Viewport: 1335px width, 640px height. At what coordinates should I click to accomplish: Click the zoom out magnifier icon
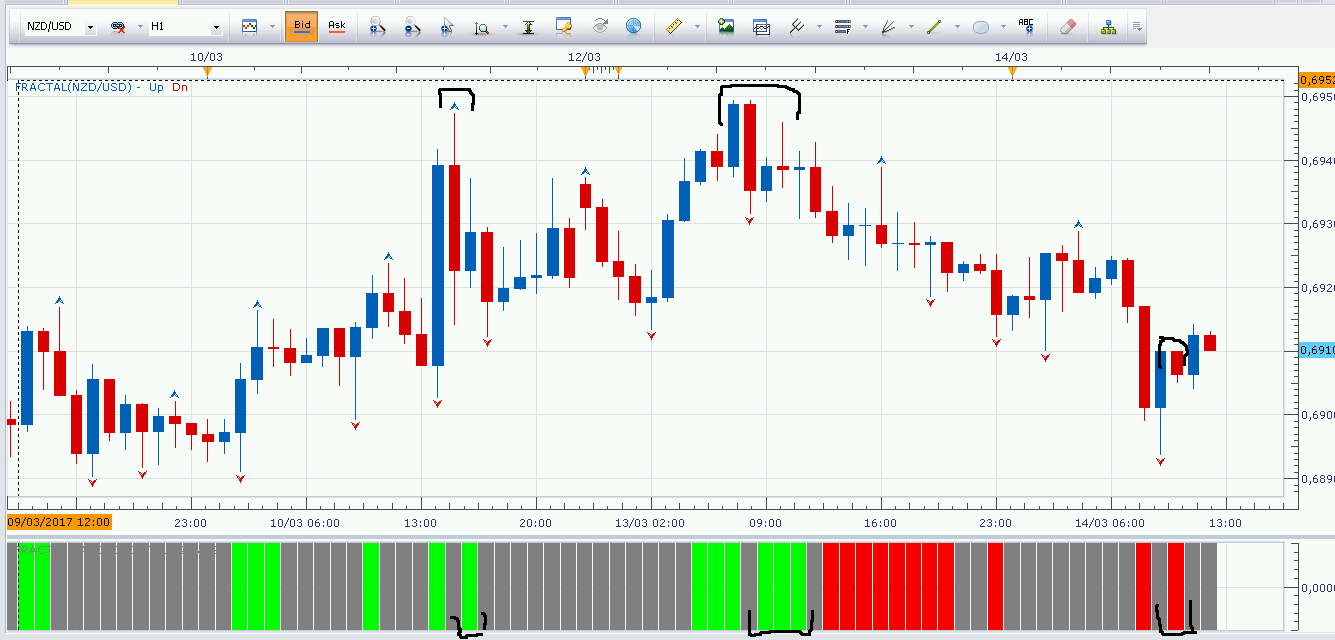pos(412,27)
